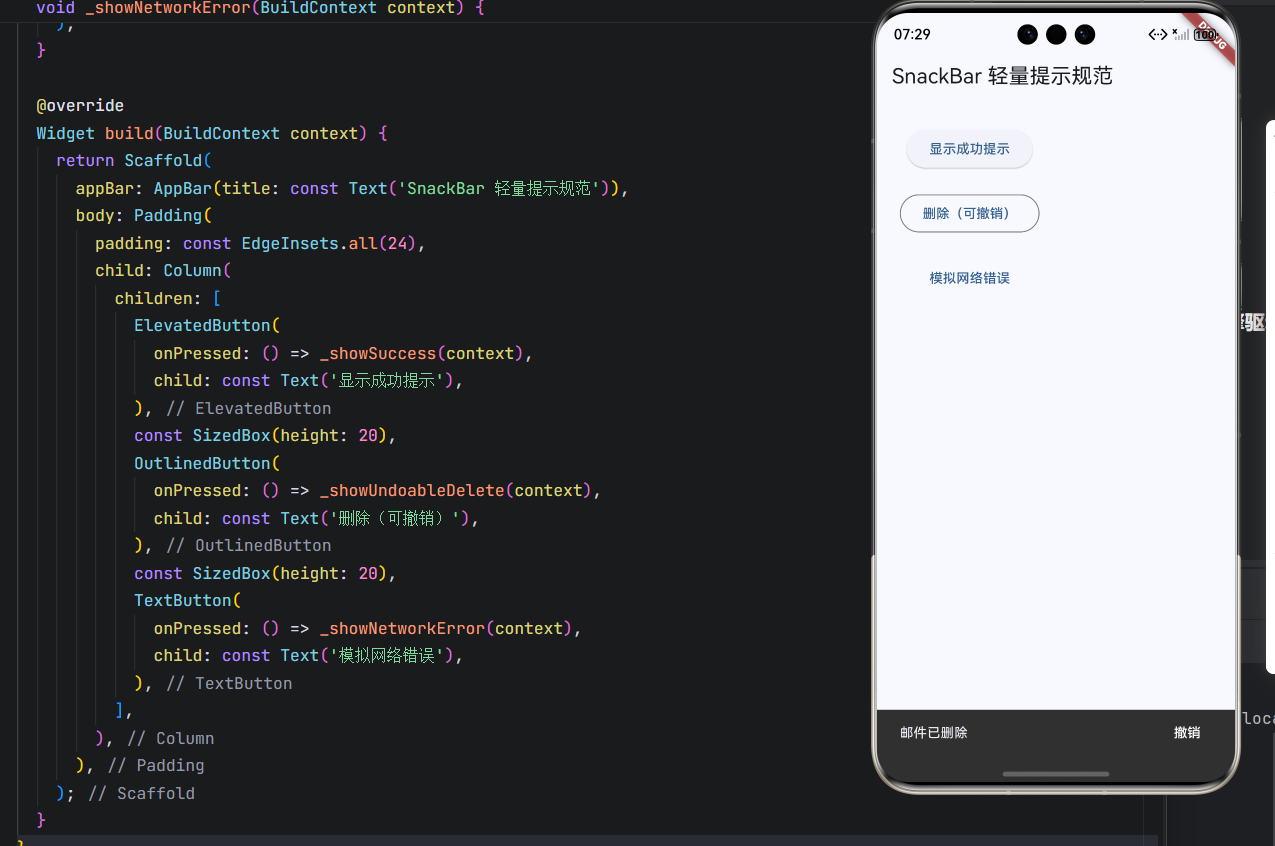Click the 07:29 clock in phone status bar
This screenshot has height=846, width=1275.
pos(912,35)
